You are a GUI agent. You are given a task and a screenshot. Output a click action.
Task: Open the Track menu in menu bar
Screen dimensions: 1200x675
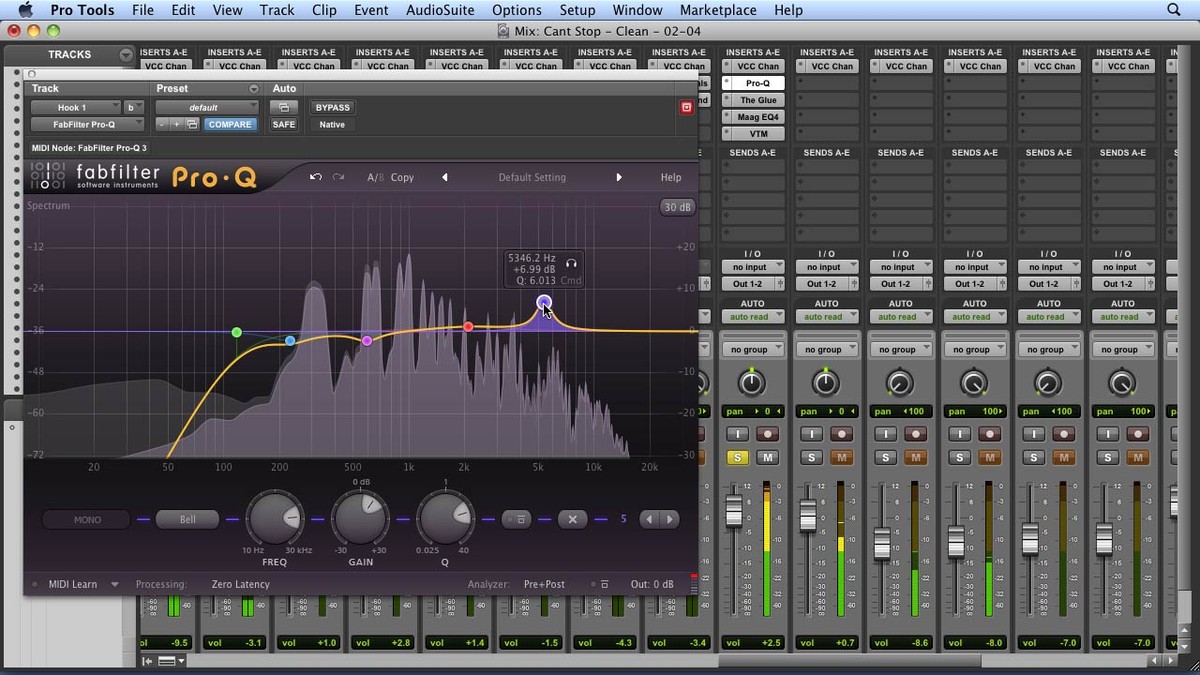point(277,10)
